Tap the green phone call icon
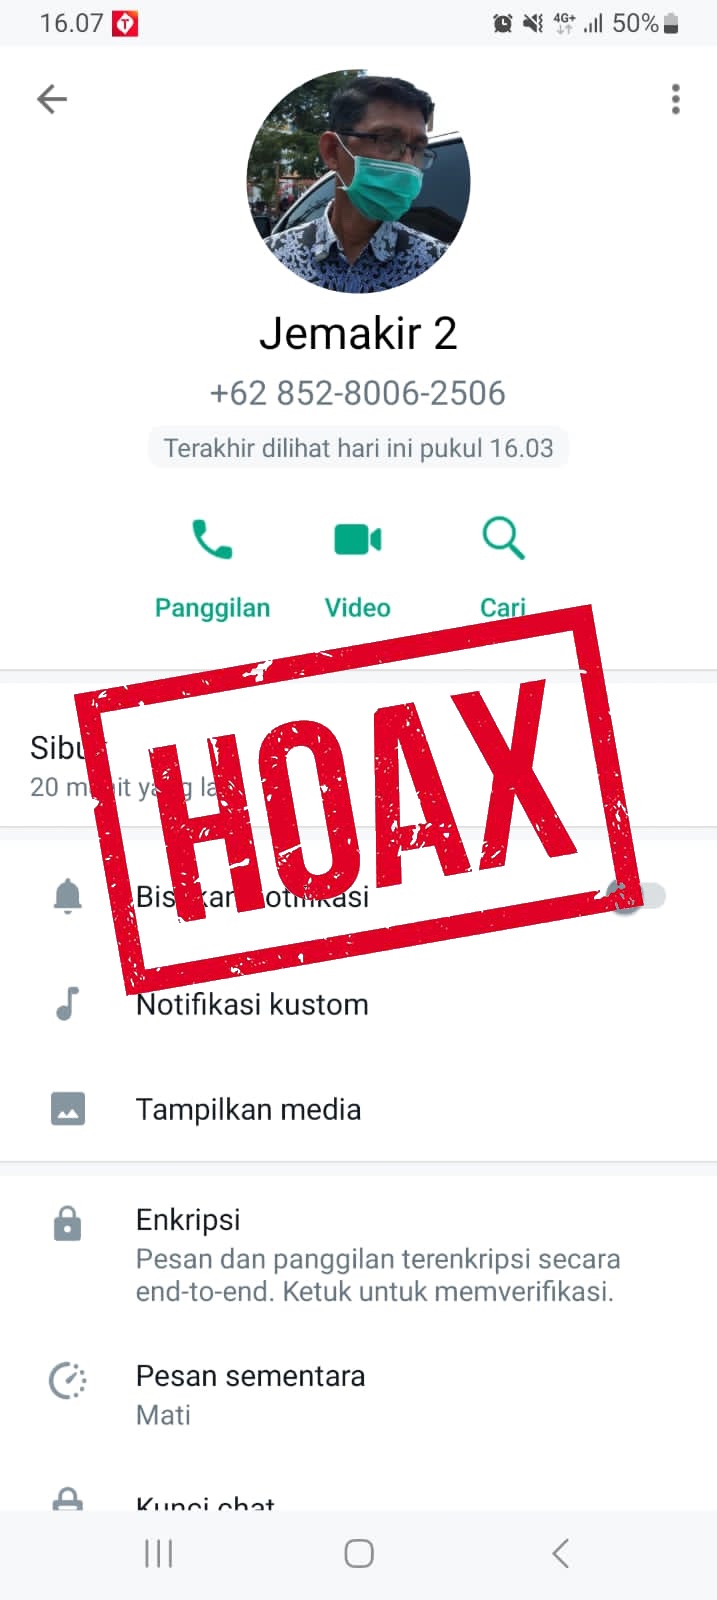This screenshot has width=717, height=1600. 212,539
